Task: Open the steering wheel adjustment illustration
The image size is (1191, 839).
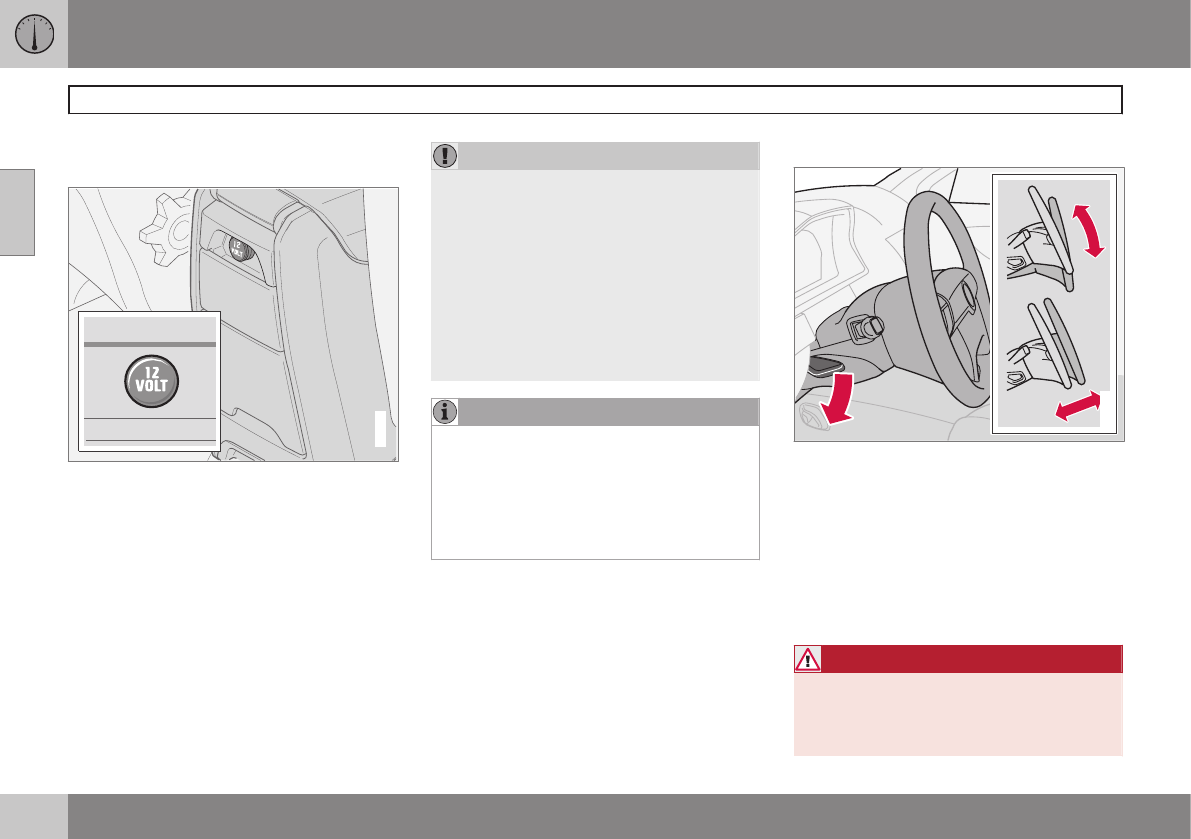Action: pyautogui.click(x=959, y=304)
